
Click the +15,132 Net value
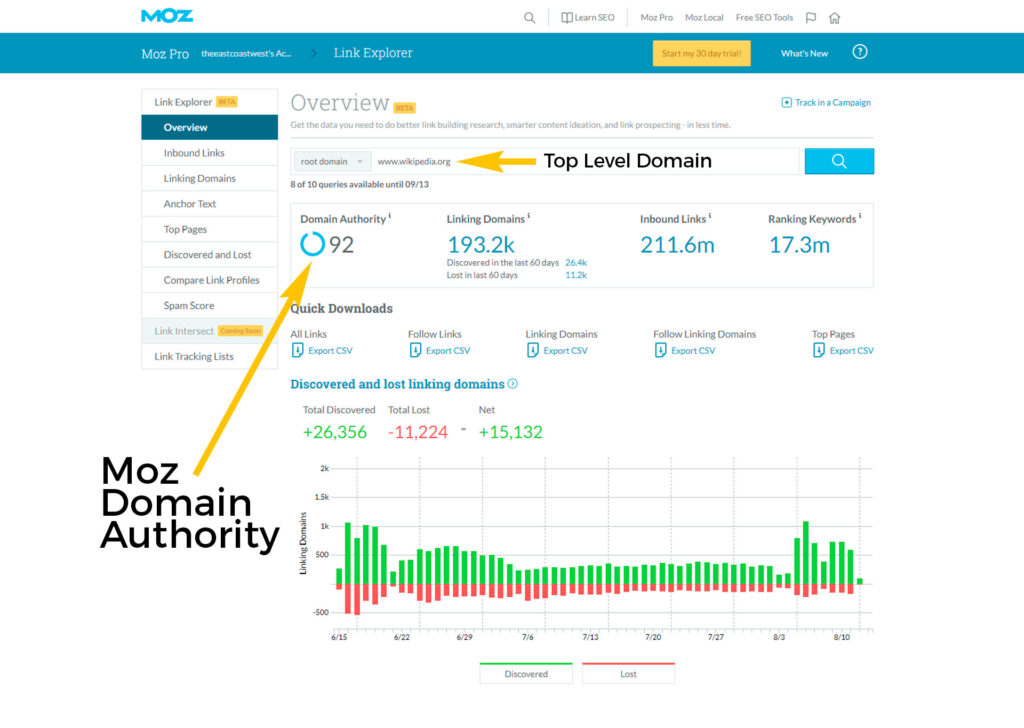pyautogui.click(x=510, y=432)
